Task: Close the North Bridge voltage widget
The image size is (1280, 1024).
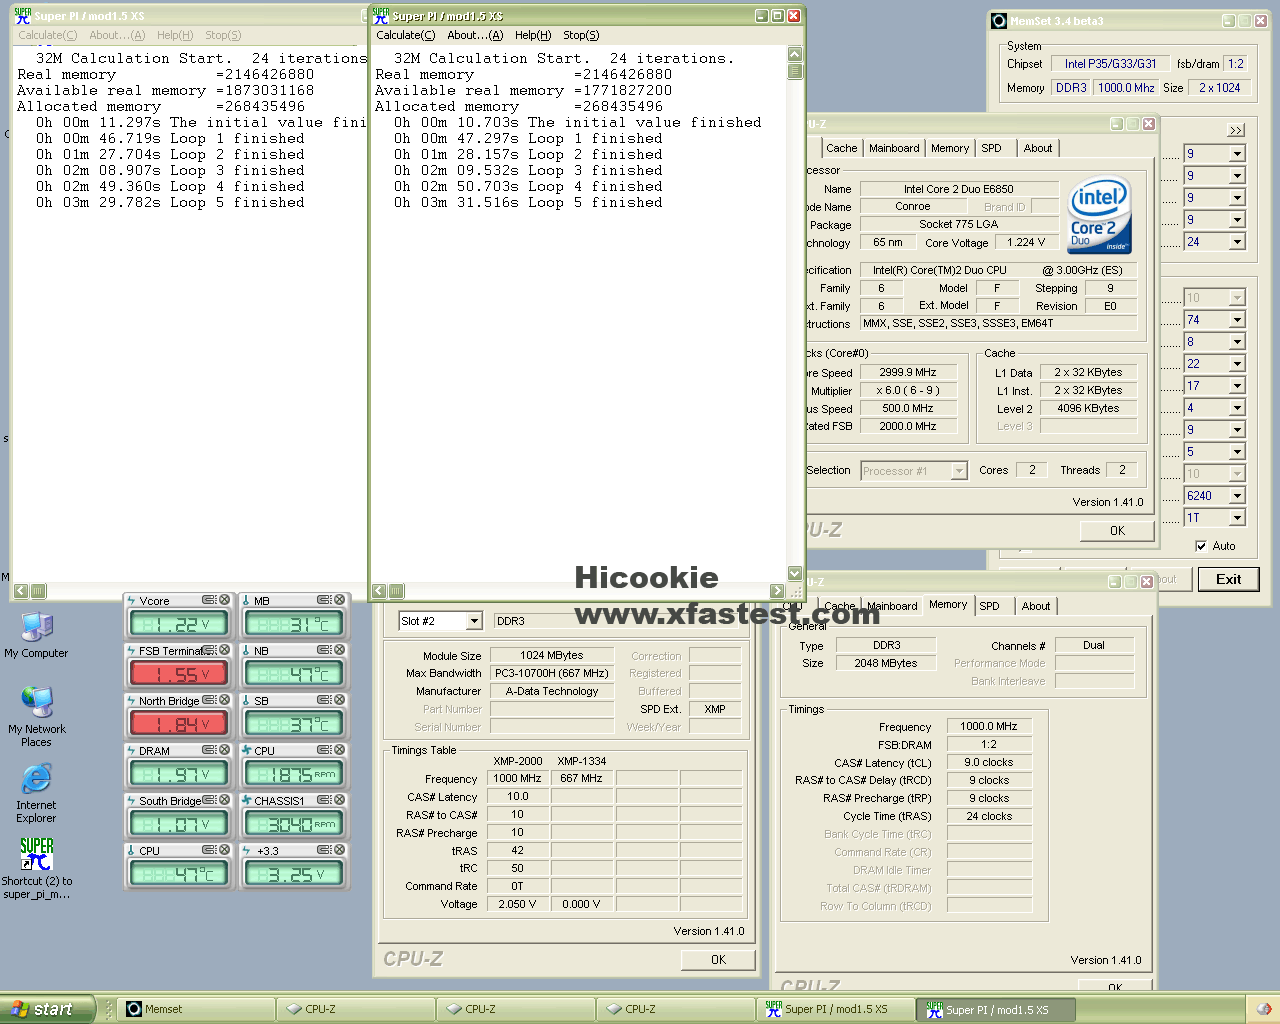Action: pyautogui.click(x=224, y=700)
